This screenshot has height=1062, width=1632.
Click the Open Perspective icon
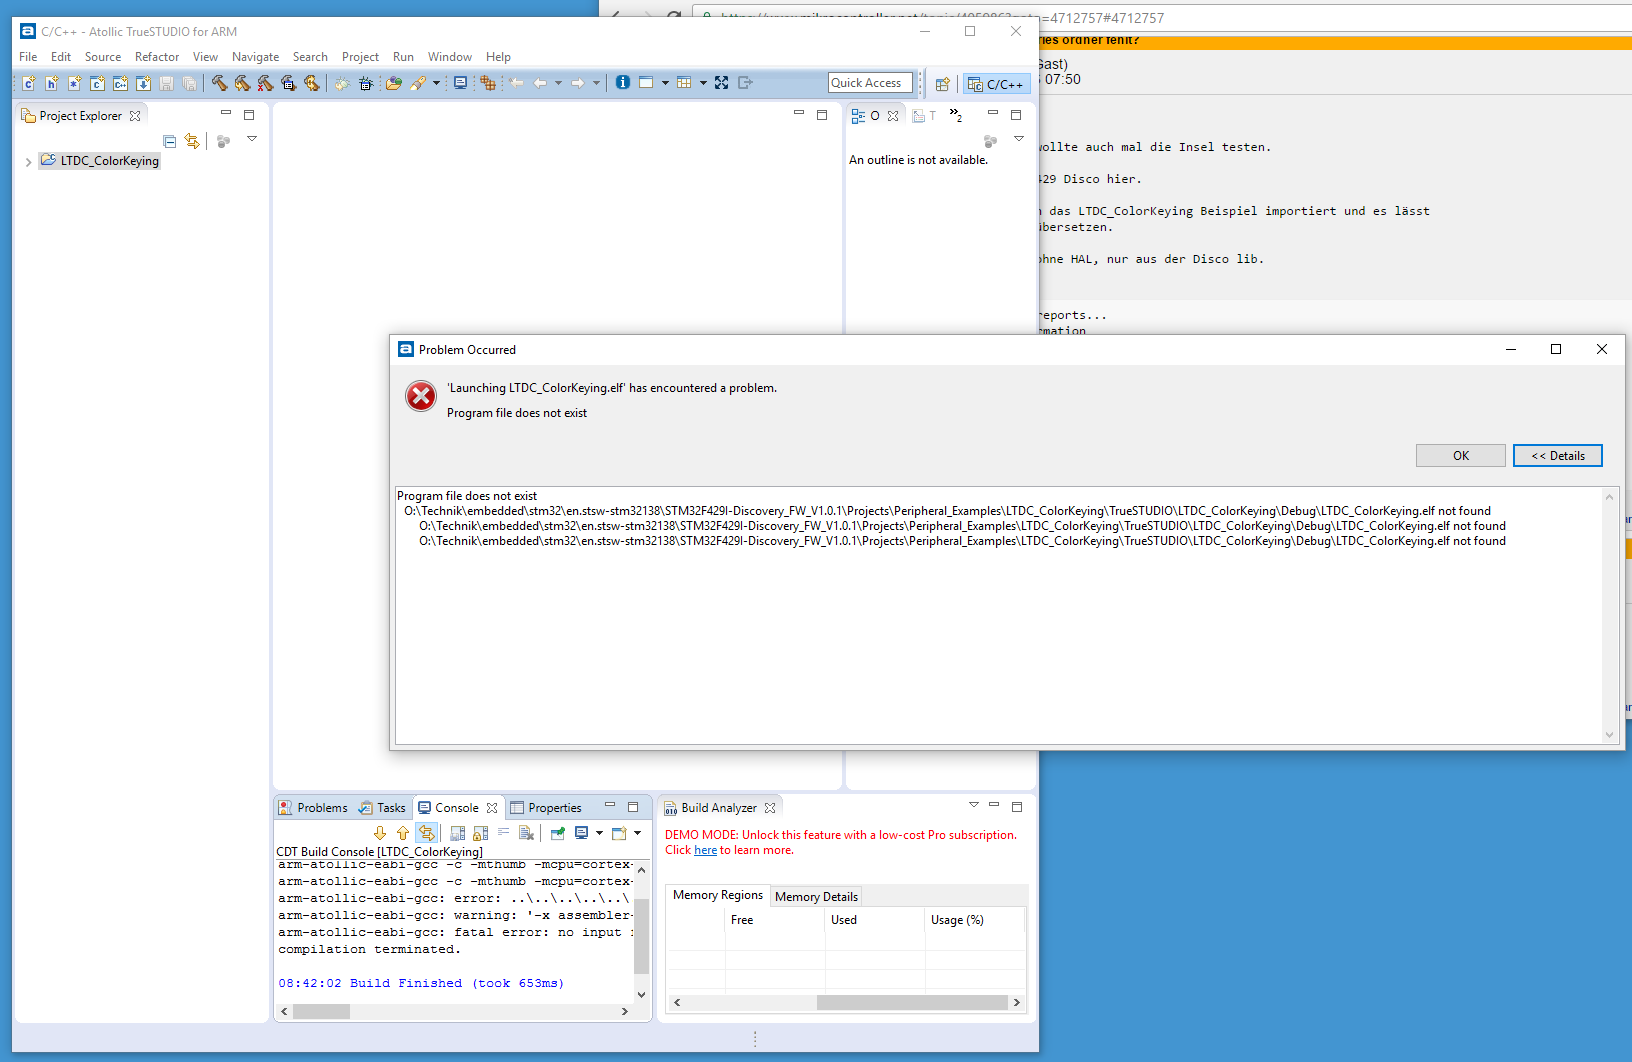coord(942,84)
